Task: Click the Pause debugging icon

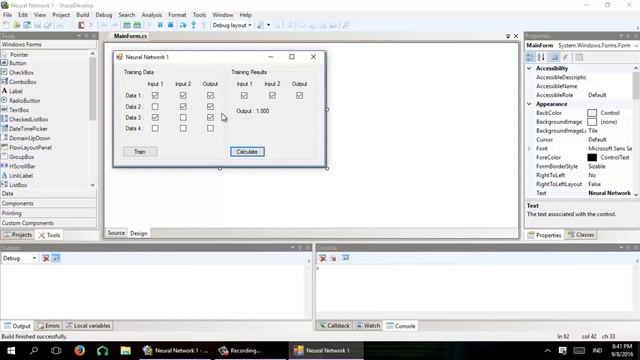Action: [x=160, y=25]
